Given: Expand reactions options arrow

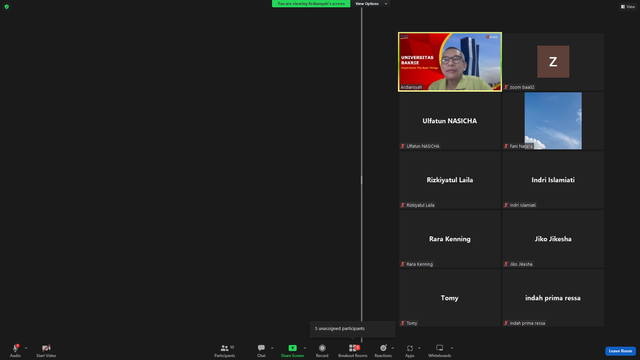Looking at the screenshot, I should coord(393,348).
